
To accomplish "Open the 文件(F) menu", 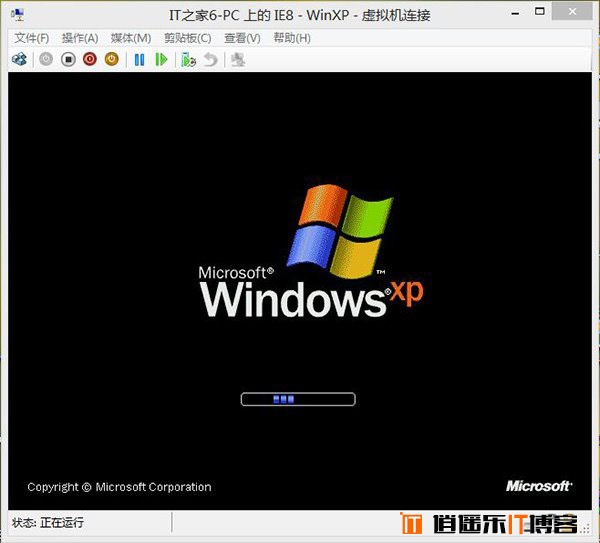I will click(x=32, y=38).
